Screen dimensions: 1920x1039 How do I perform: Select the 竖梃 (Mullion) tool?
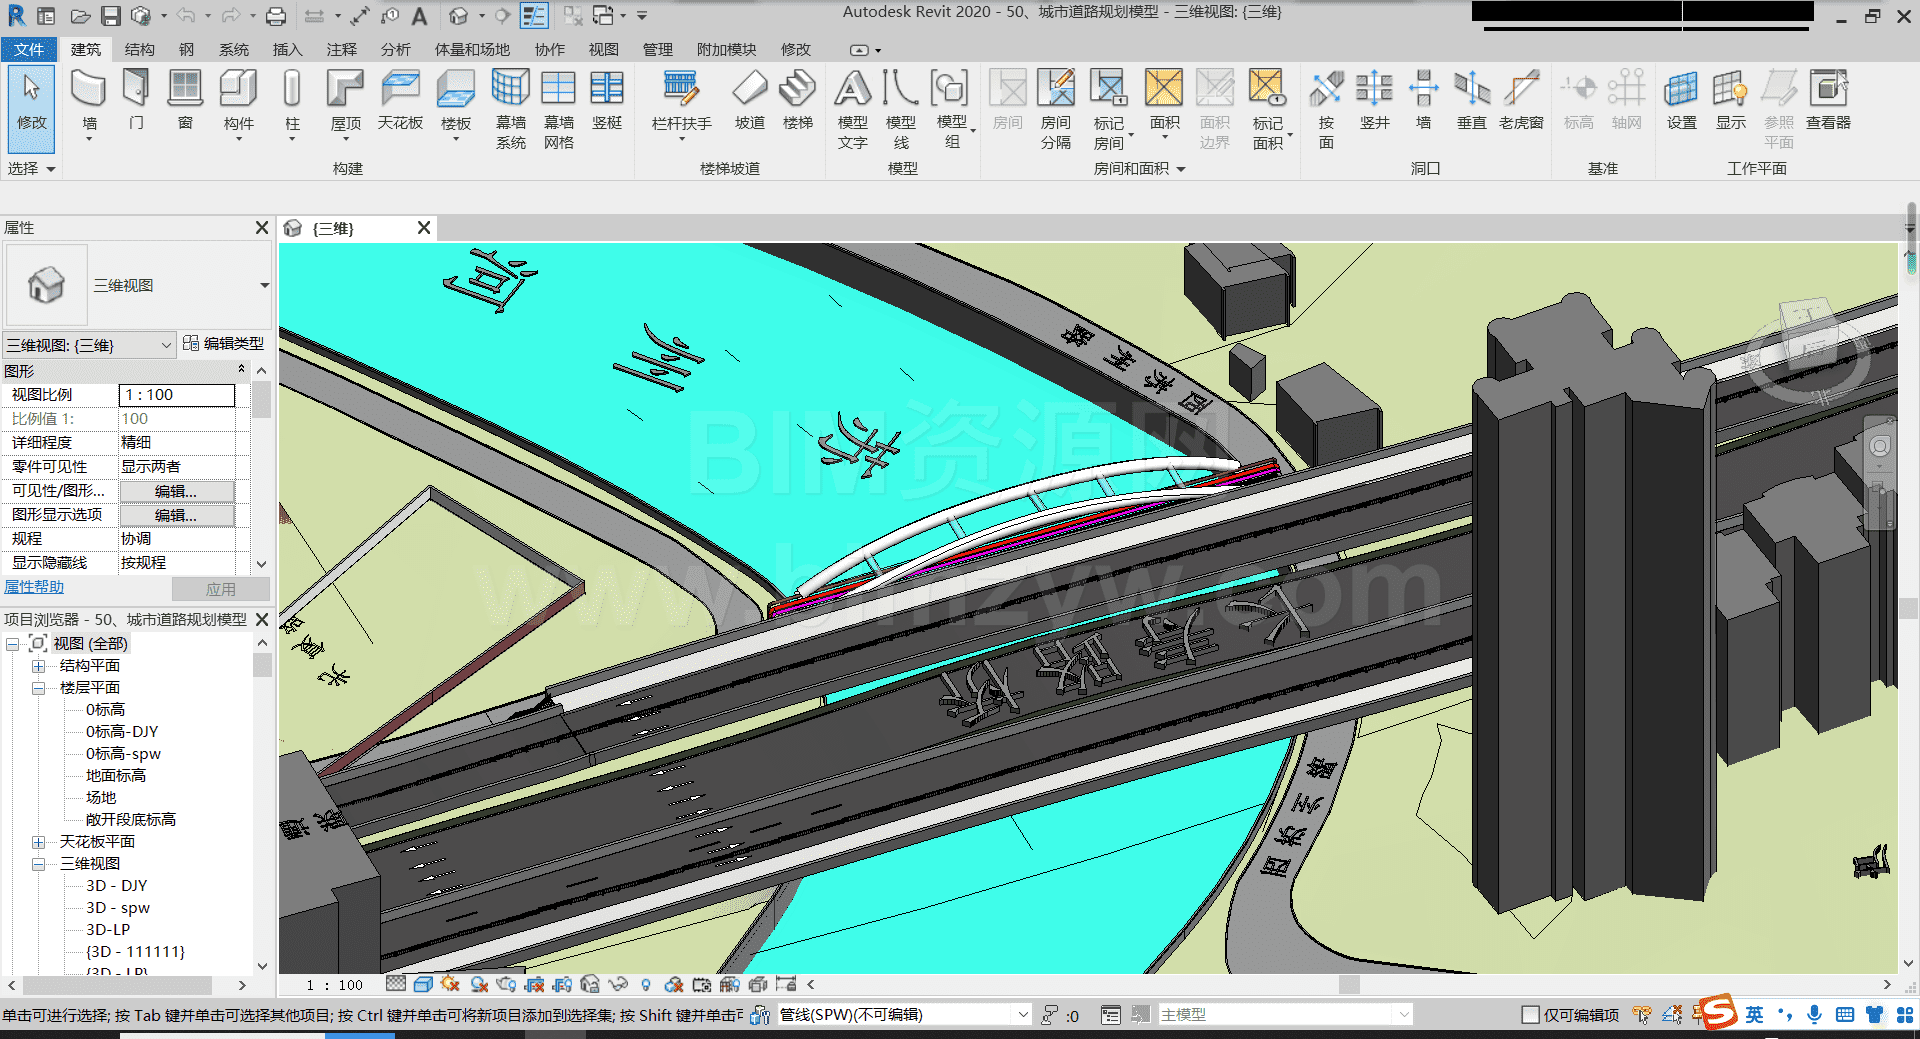click(x=607, y=100)
